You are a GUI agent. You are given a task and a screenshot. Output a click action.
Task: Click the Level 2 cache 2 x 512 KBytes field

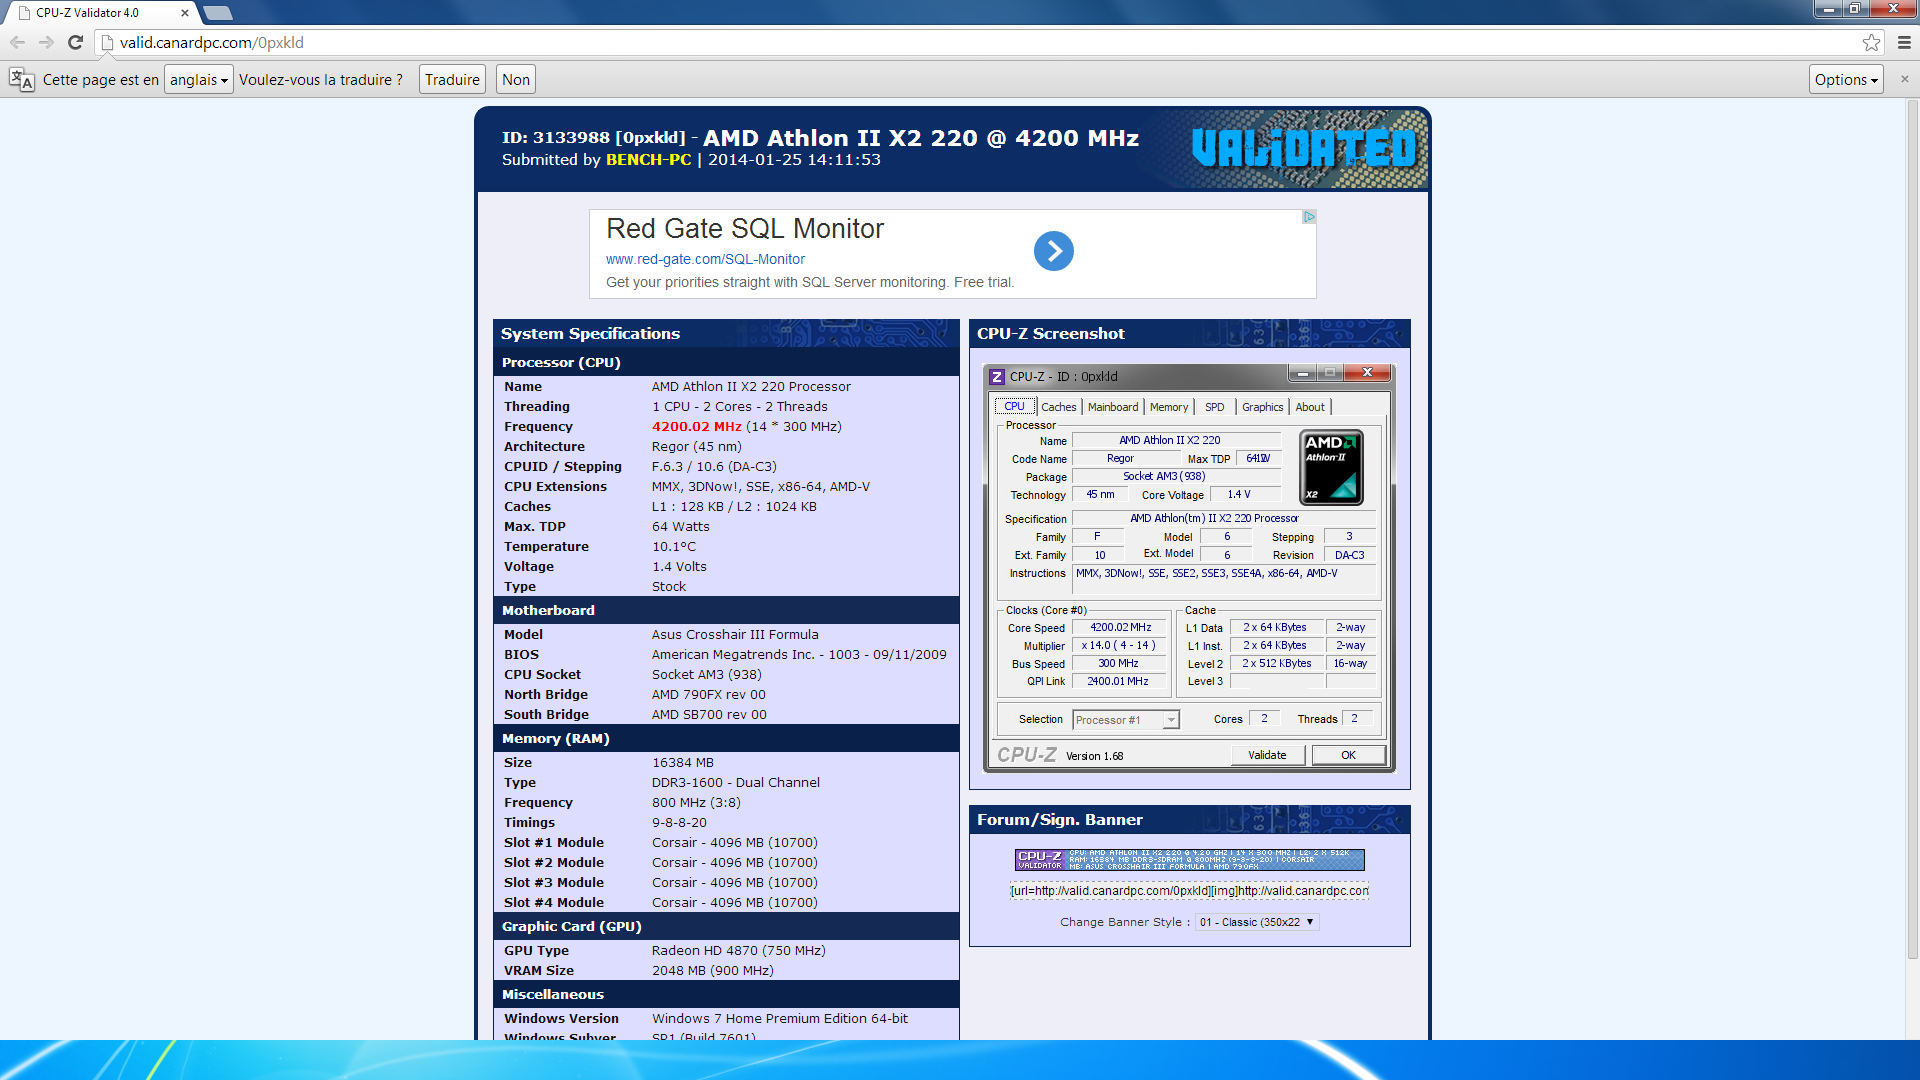1277,664
